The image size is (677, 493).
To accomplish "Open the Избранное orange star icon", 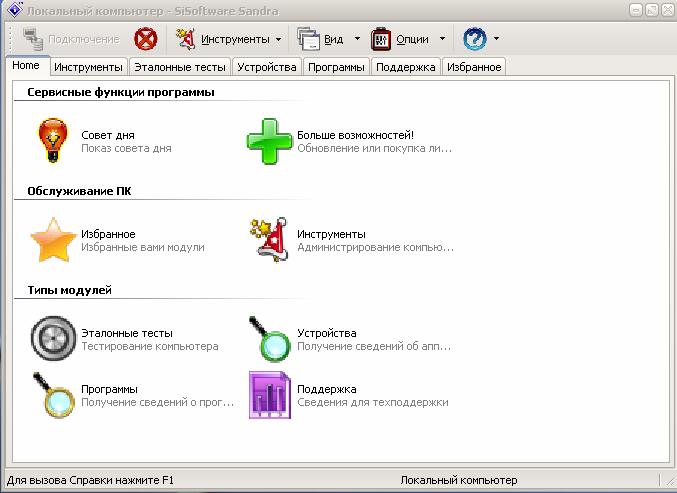I will pos(53,240).
